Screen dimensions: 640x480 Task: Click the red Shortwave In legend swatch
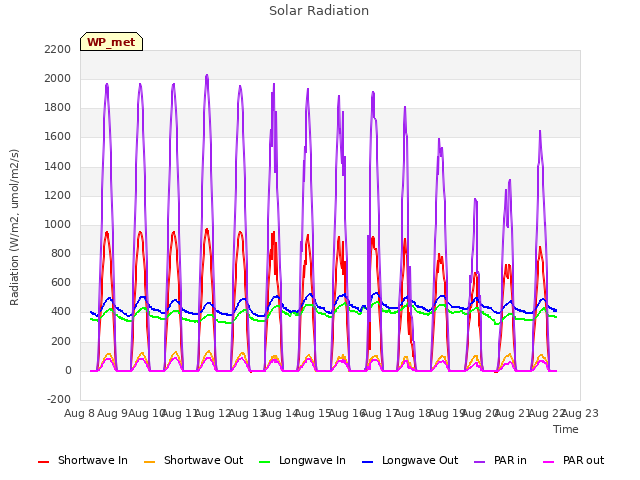(x=43, y=462)
